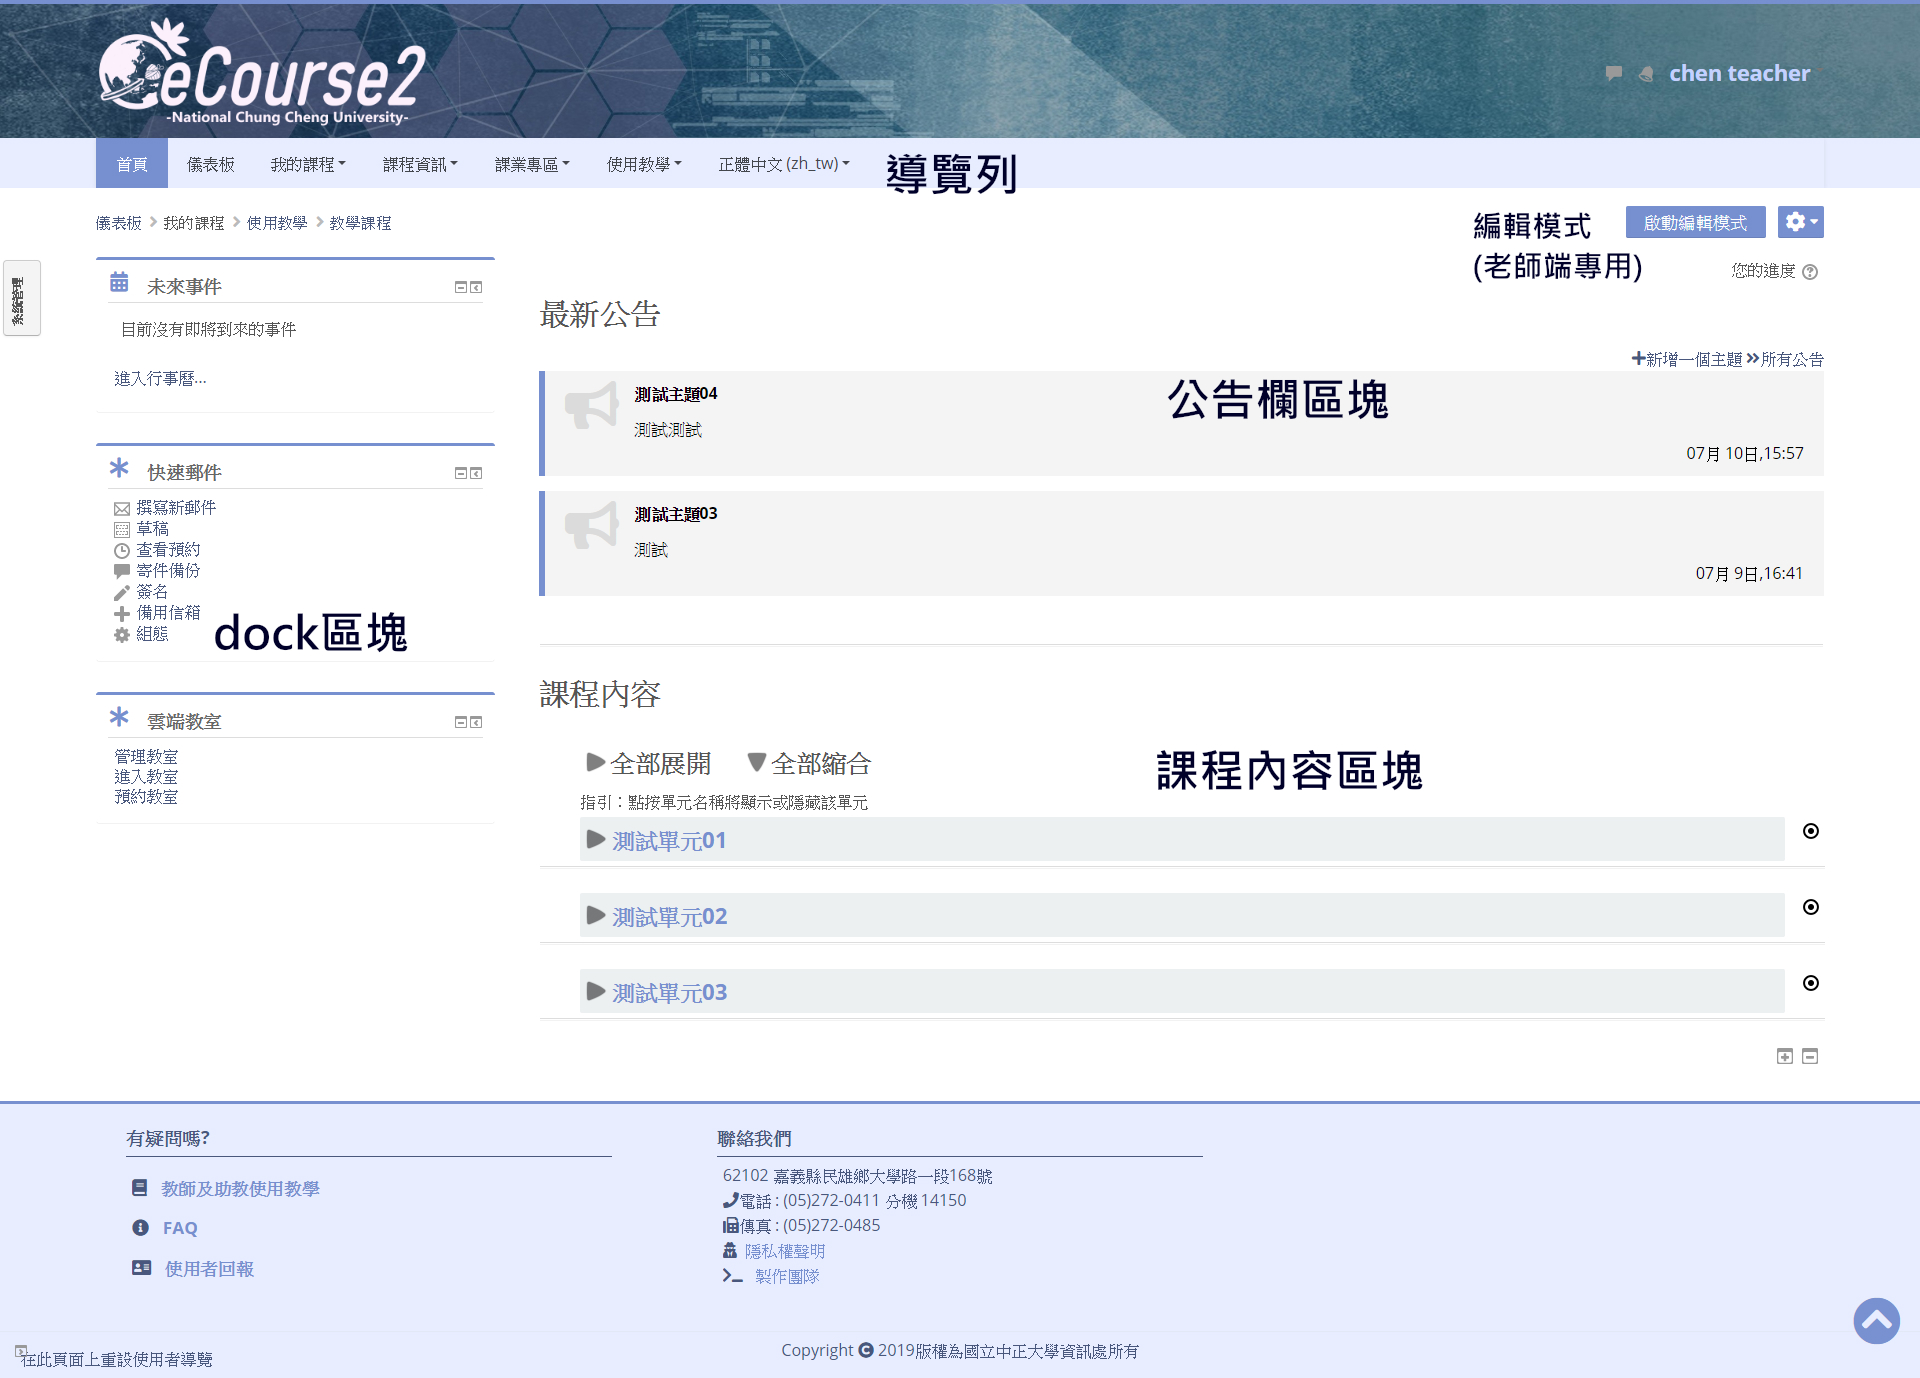This screenshot has height=1378, width=1920.
Task: Expand the 測試單元01 section
Action: pos(669,841)
